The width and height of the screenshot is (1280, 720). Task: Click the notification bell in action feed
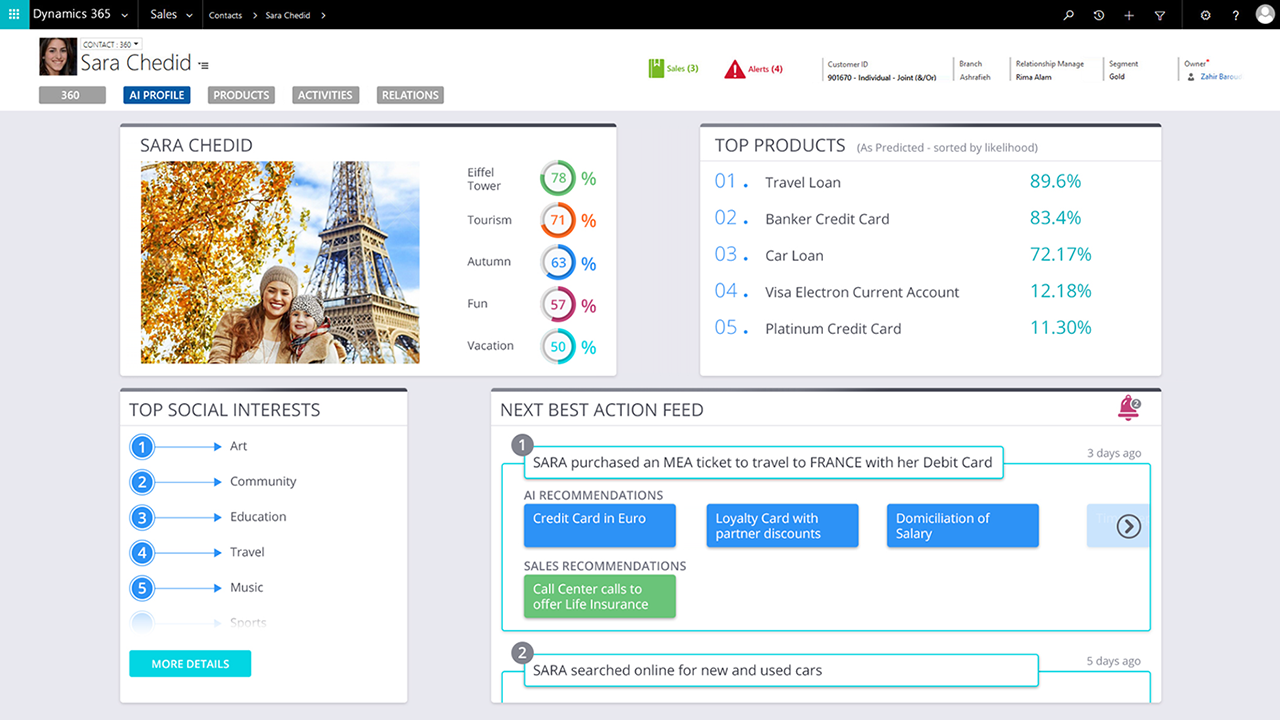pos(1128,408)
